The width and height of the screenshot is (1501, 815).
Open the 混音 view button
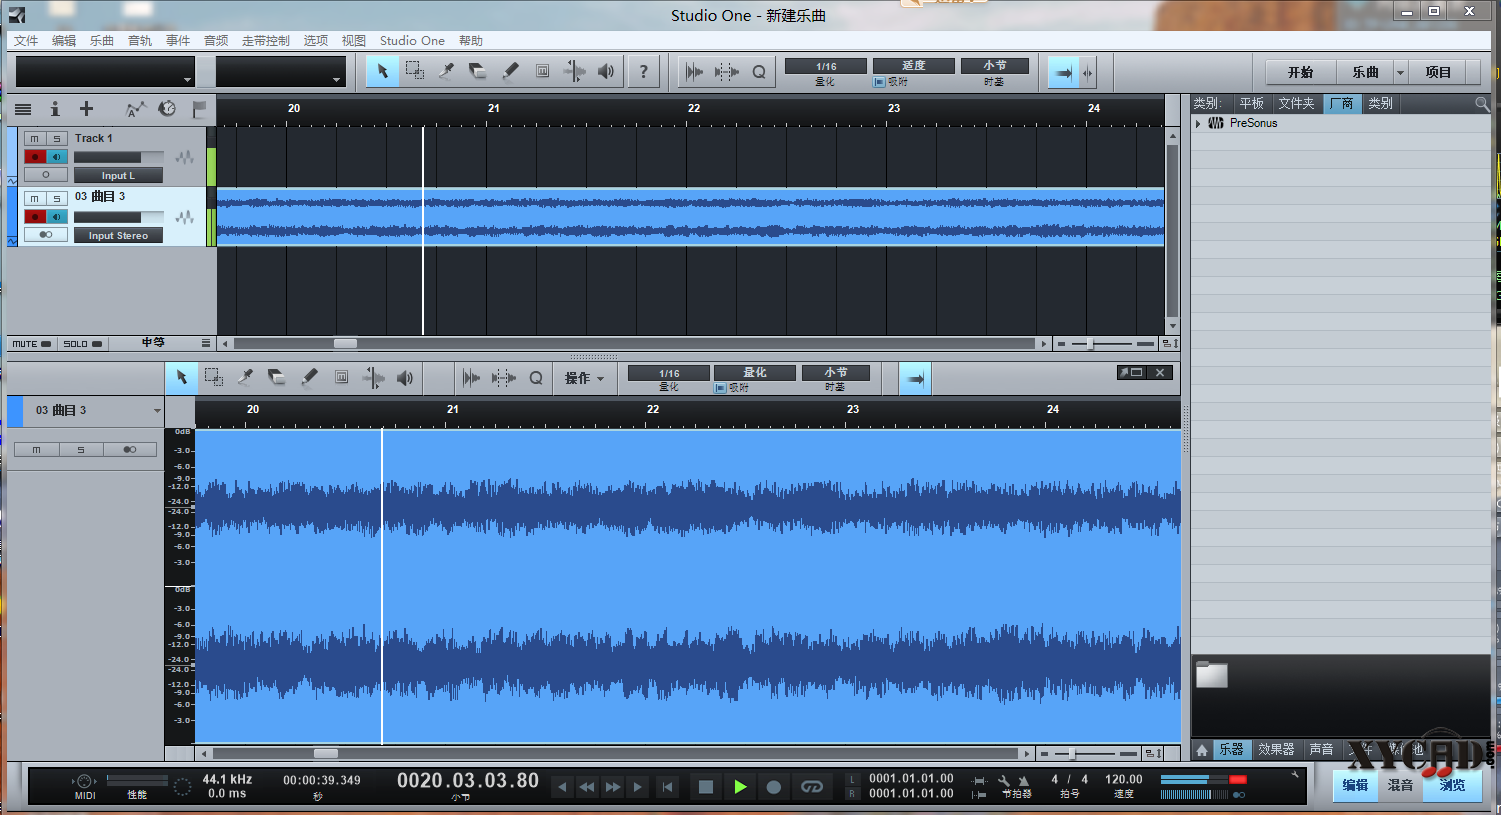pos(1400,785)
